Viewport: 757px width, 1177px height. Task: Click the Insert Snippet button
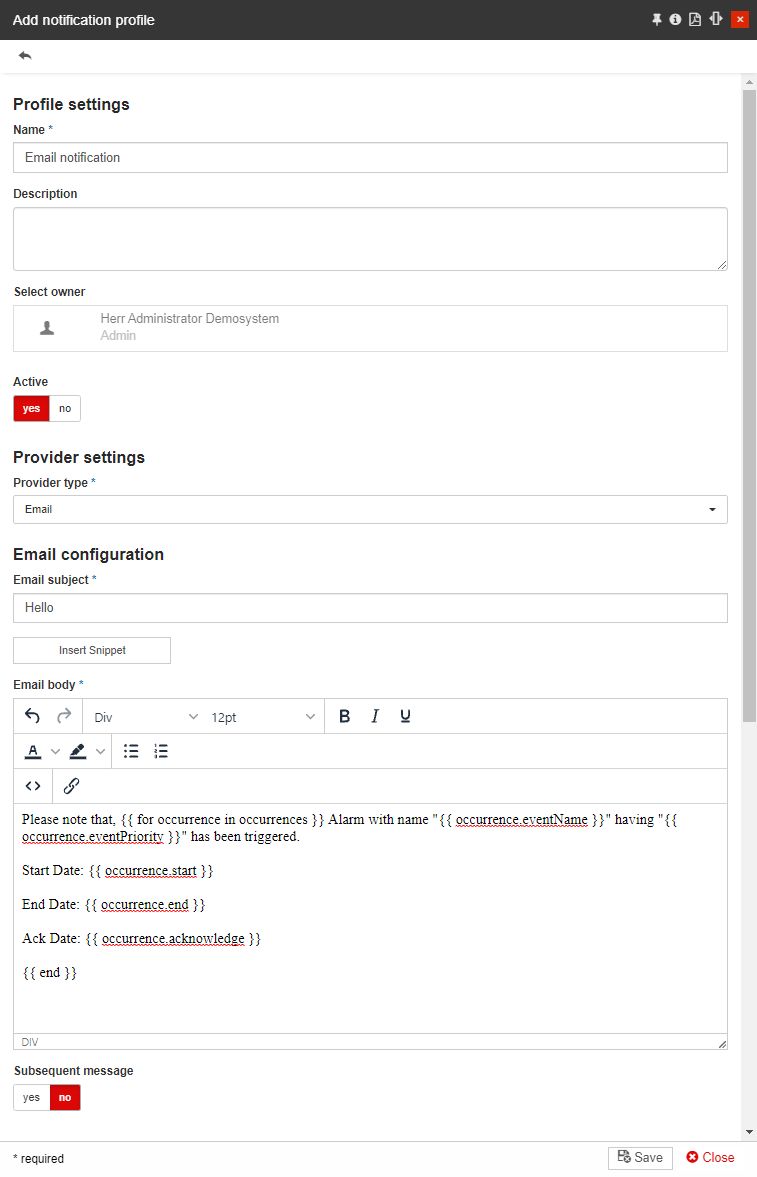91,650
